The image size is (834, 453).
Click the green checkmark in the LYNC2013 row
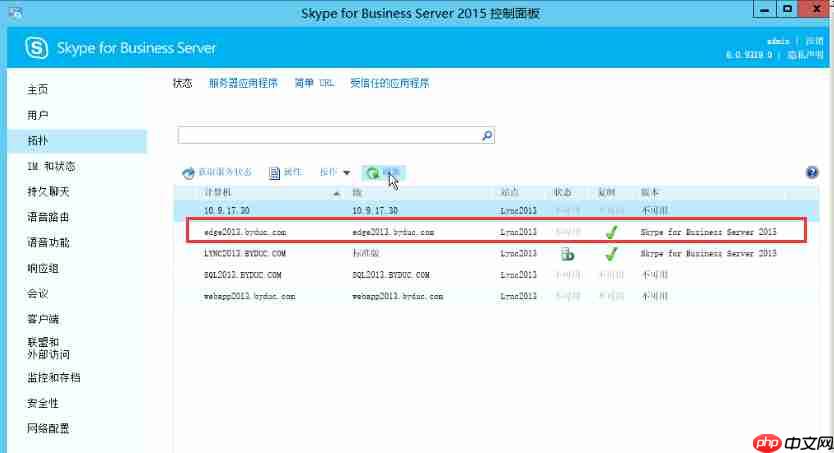[x=611, y=254]
